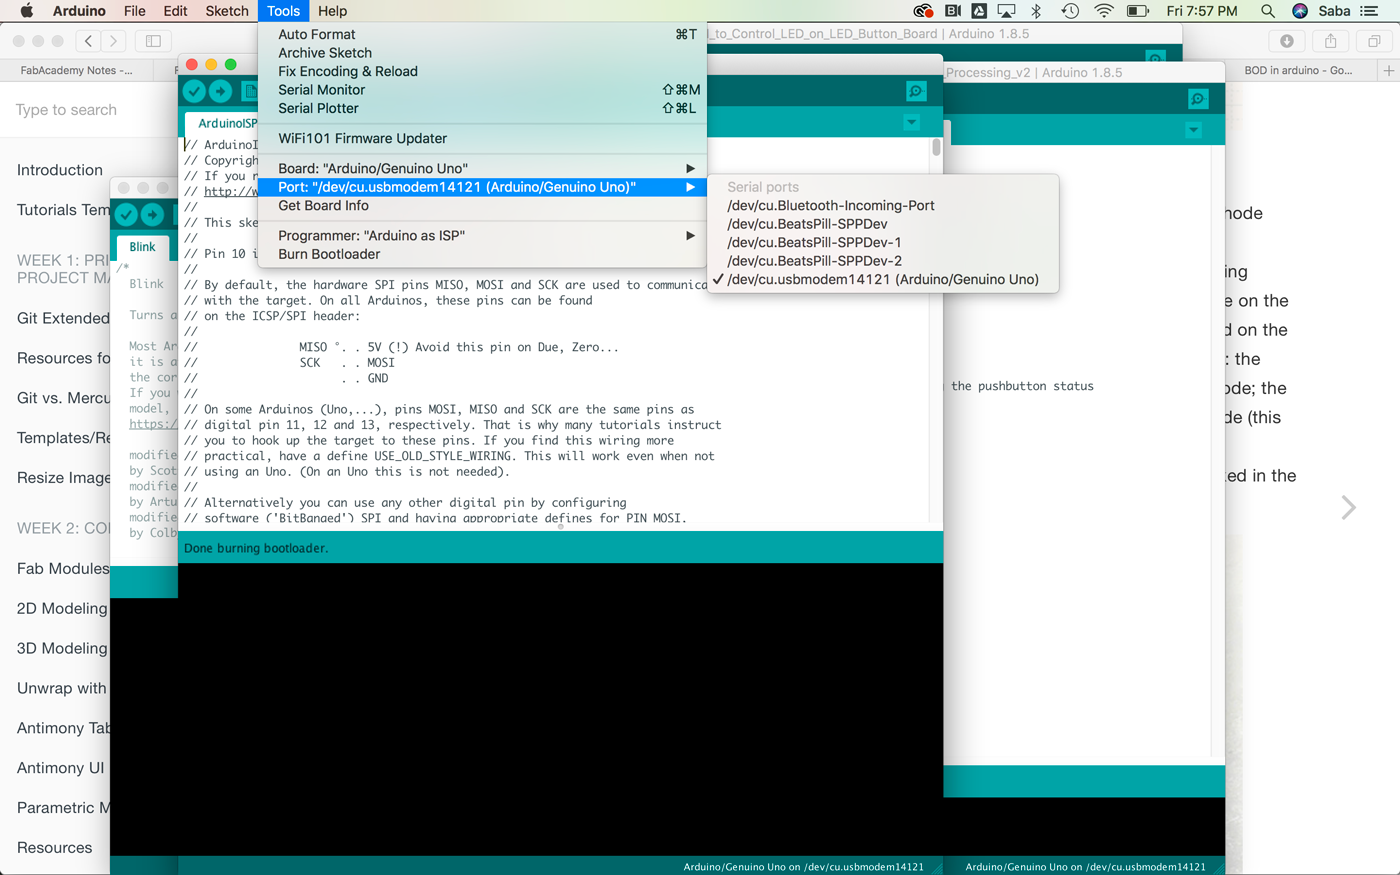1400x875 pixels.
Task: Click Verify checkmark in the Blink window
Action: (126, 214)
